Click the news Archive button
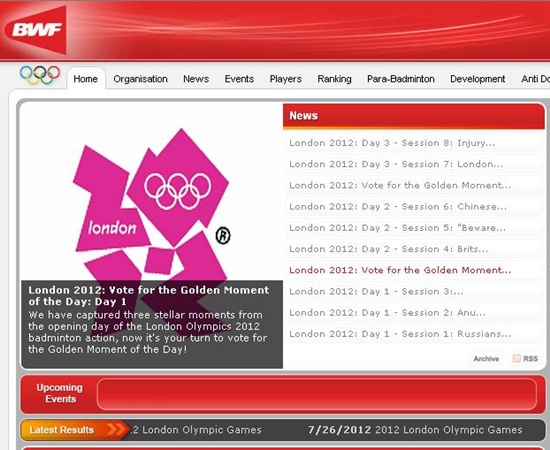Image resolution: width=550 pixels, height=450 pixels. [x=486, y=358]
